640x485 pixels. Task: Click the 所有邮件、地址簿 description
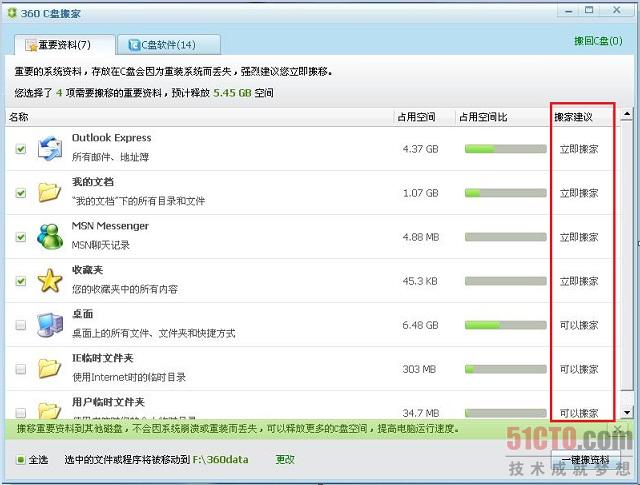coord(110,157)
